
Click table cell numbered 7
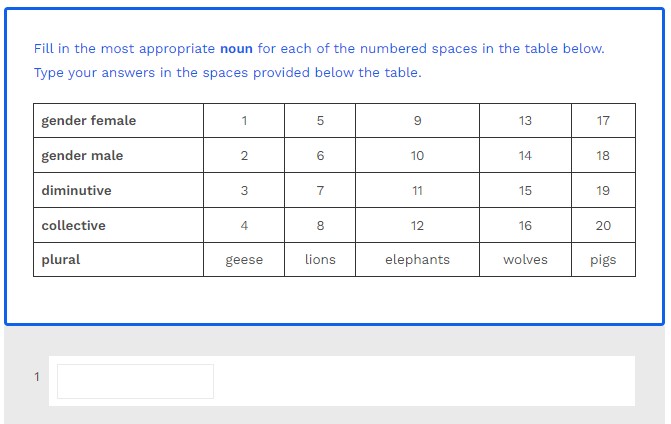[x=320, y=191]
